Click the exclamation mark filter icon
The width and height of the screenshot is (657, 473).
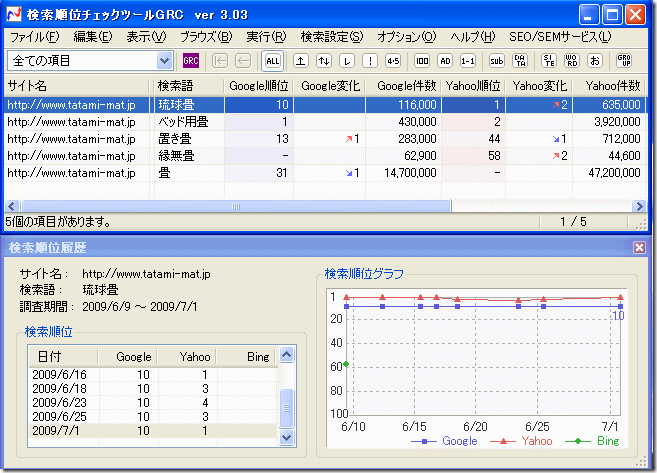click(370, 61)
